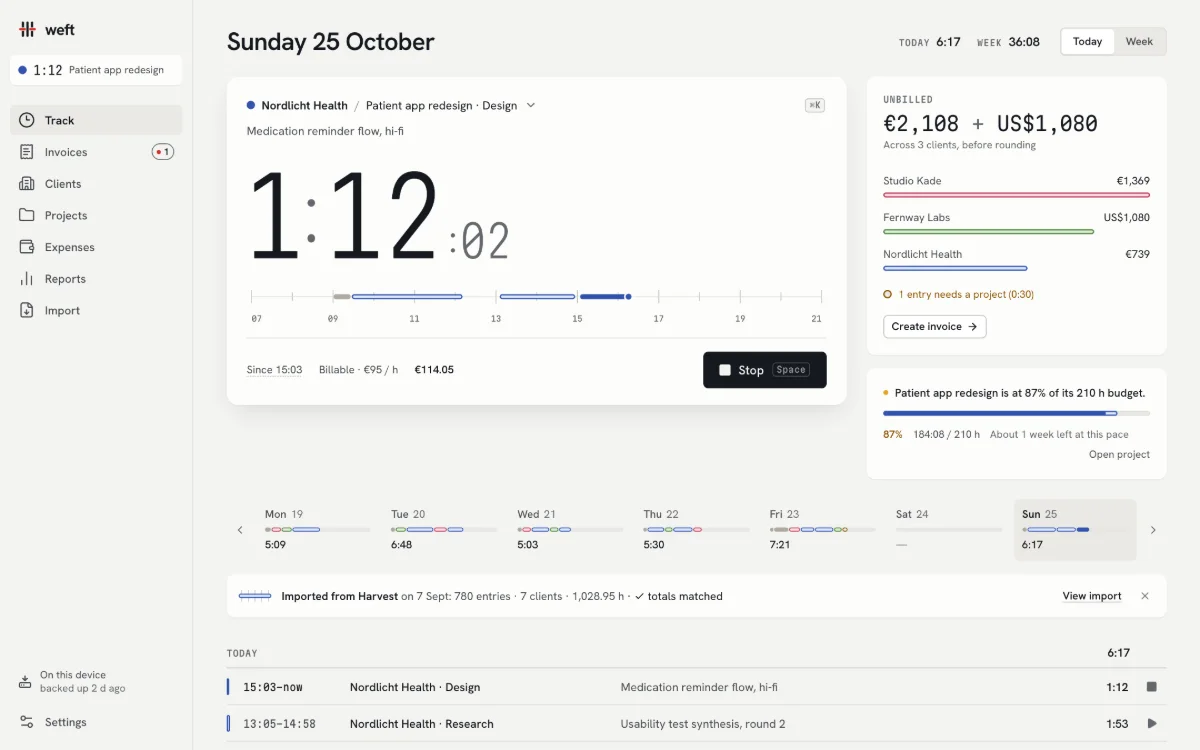Click the device backup status icon
Screen dimensions: 1200x750
point(25,682)
